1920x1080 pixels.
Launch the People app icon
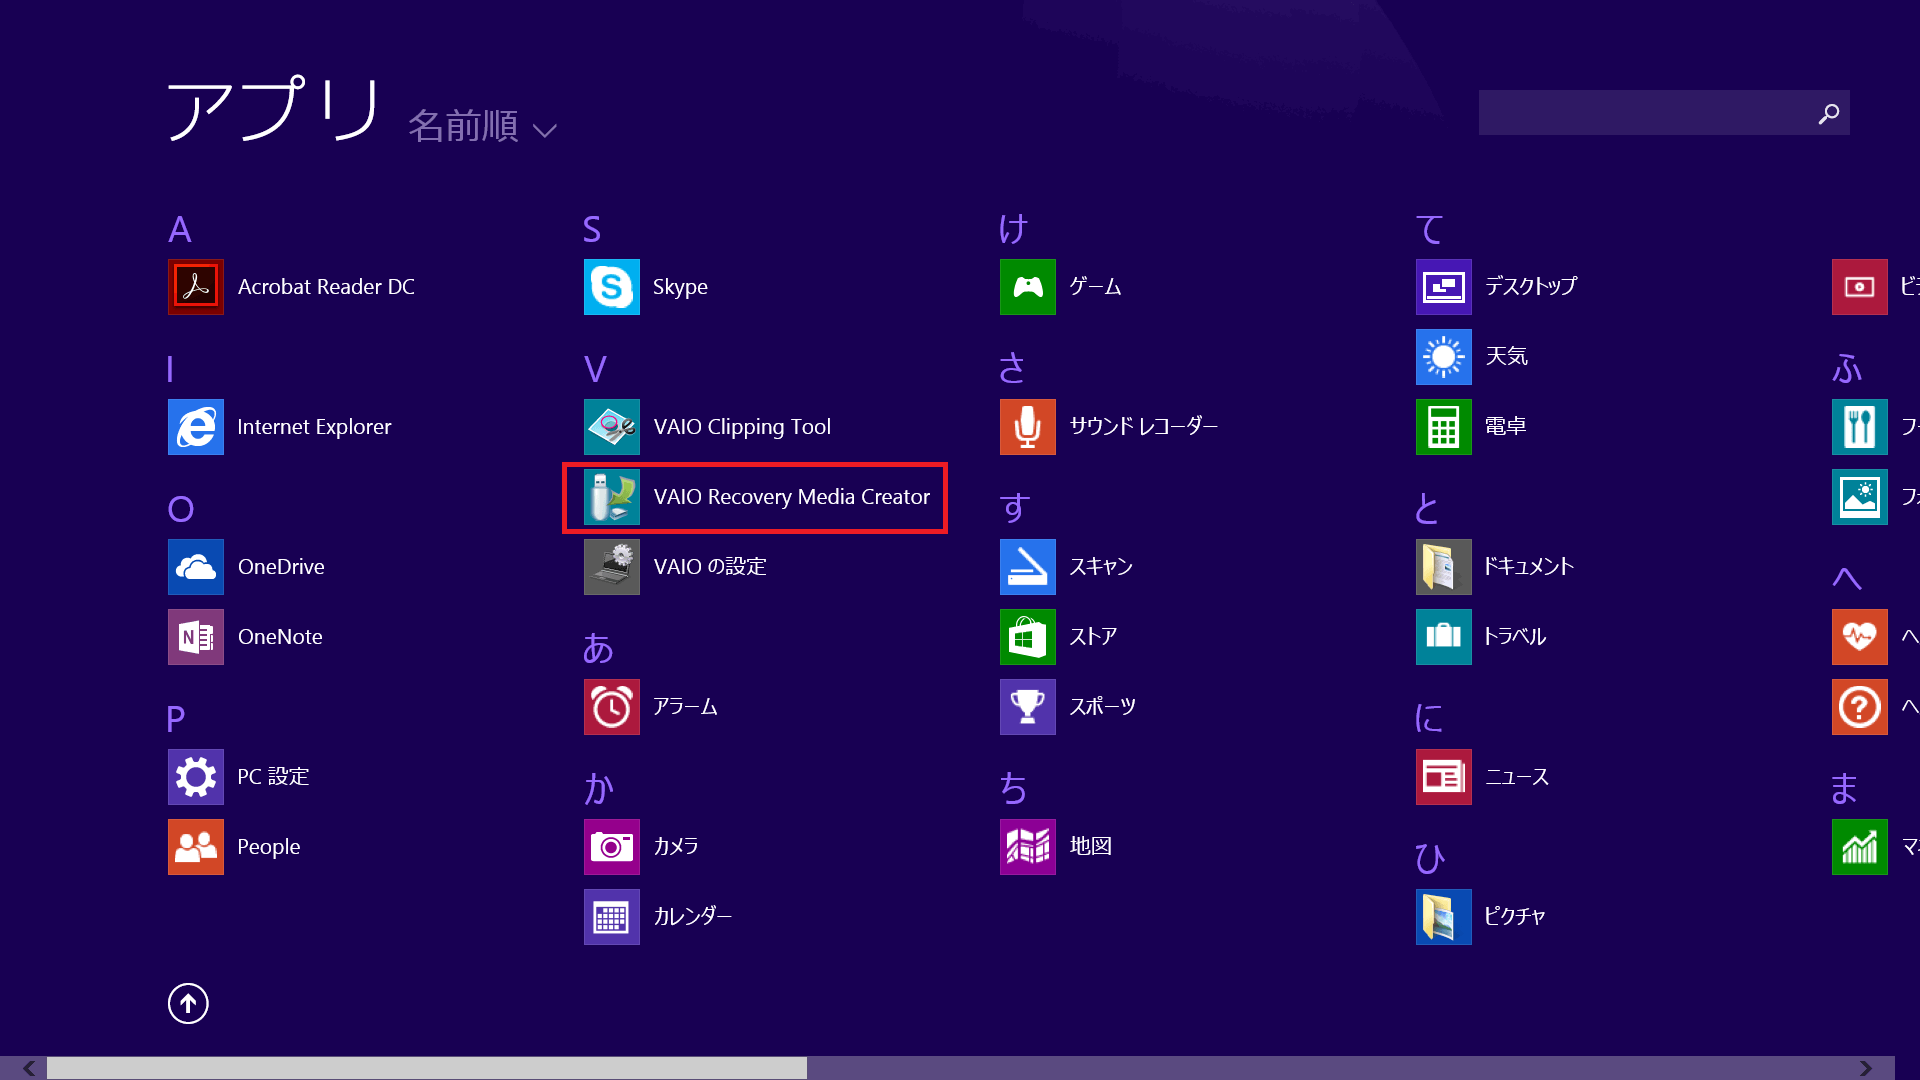[x=196, y=847]
